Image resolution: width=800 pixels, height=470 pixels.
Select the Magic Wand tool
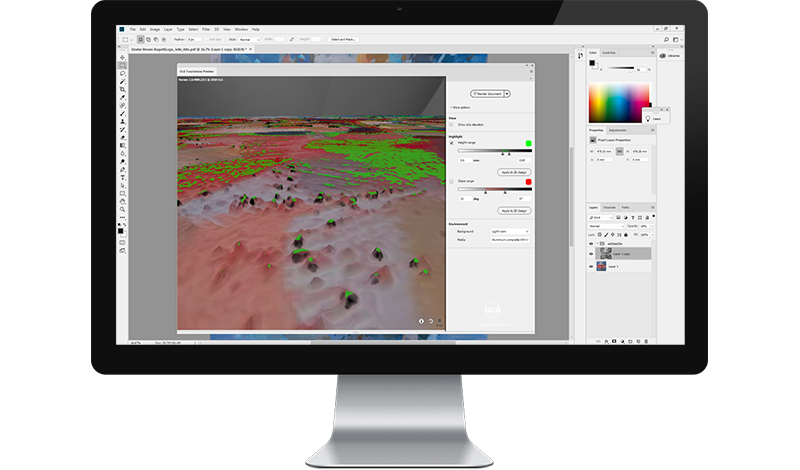click(122, 82)
